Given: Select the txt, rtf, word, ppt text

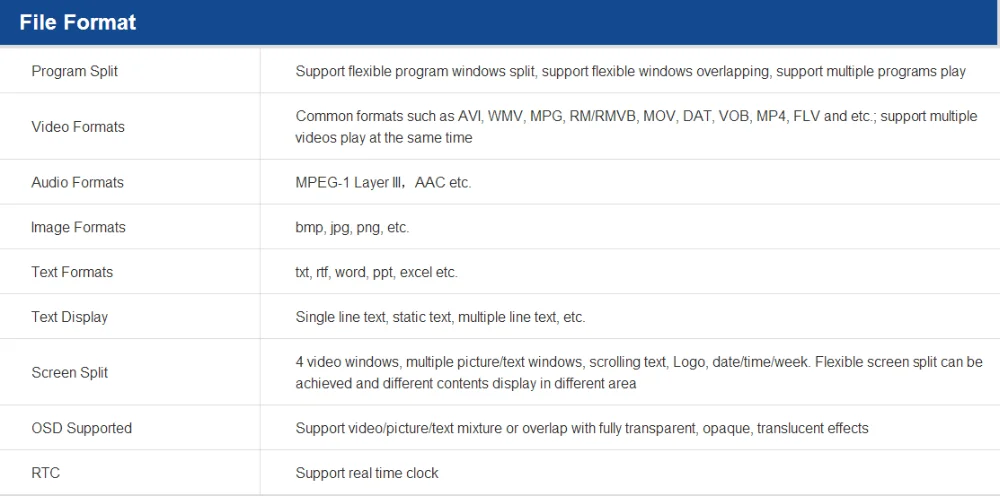Looking at the screenshot, I should 376,272.
